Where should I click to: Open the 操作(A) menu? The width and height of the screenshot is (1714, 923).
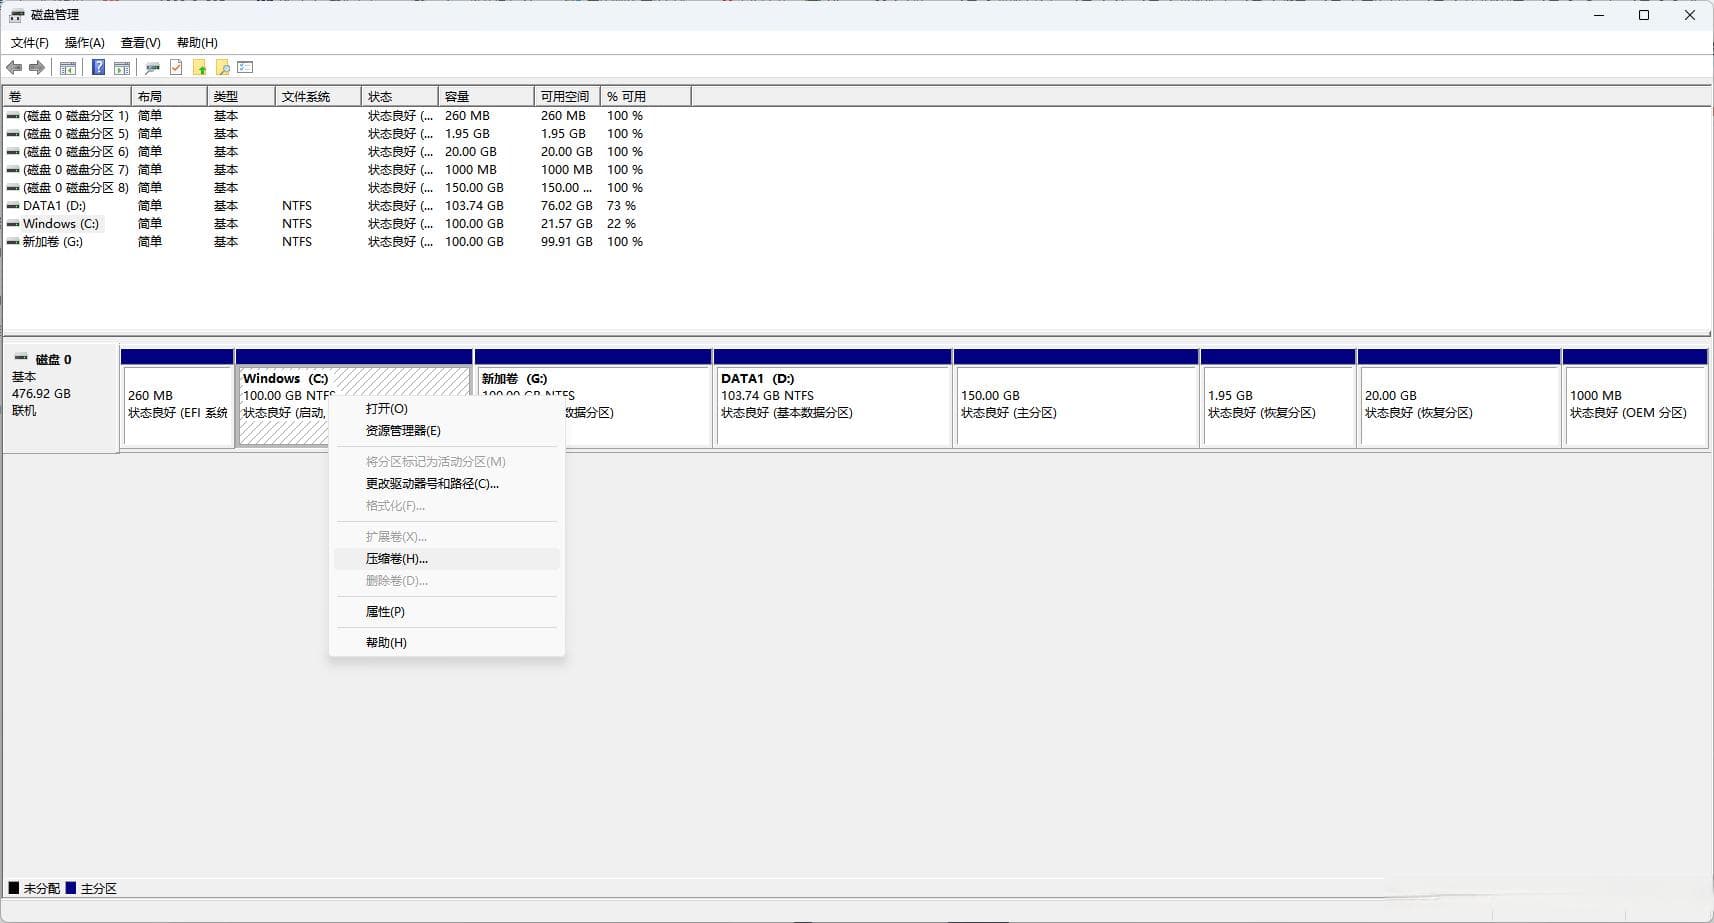point(85,43)
